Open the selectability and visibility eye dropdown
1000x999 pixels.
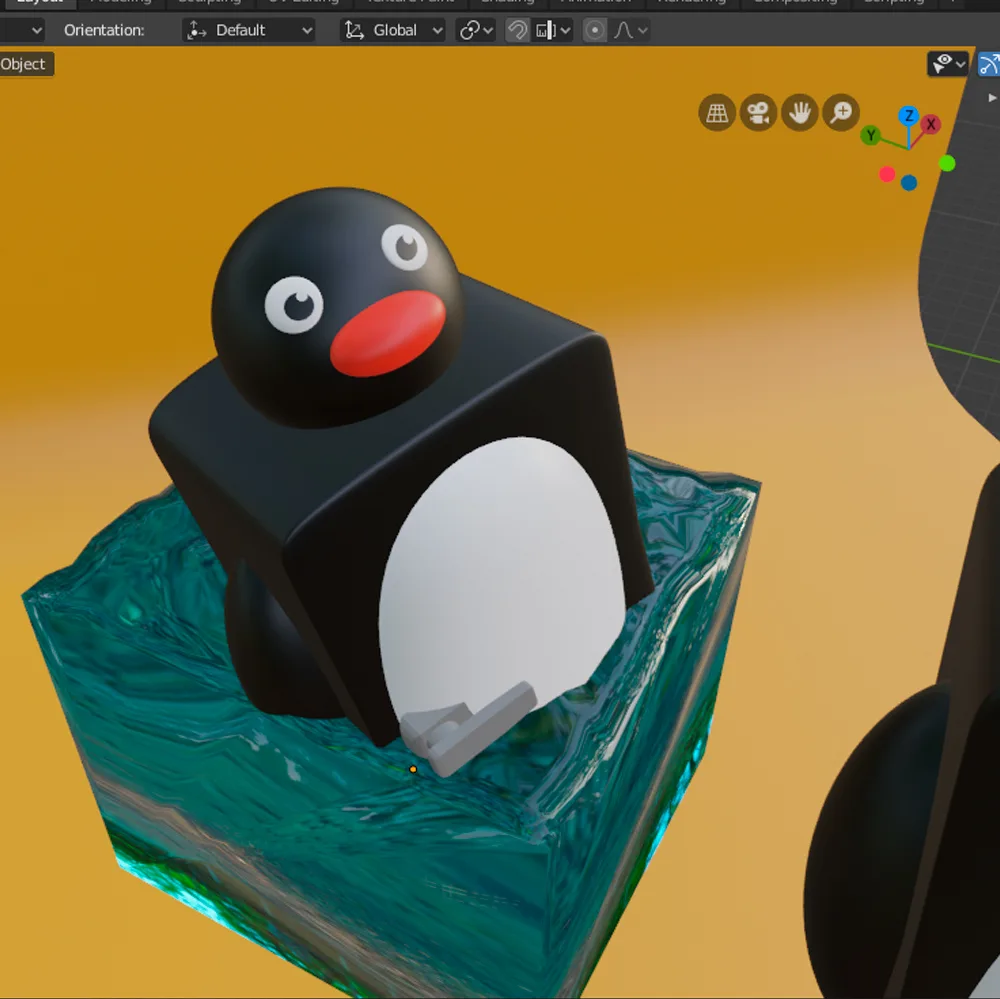[948, 64]
